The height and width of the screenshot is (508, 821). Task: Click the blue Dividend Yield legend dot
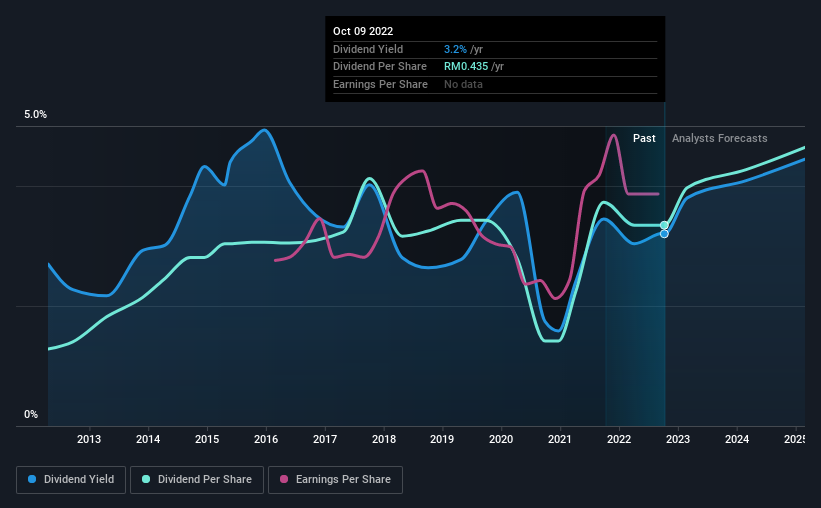tap(32, 479)
